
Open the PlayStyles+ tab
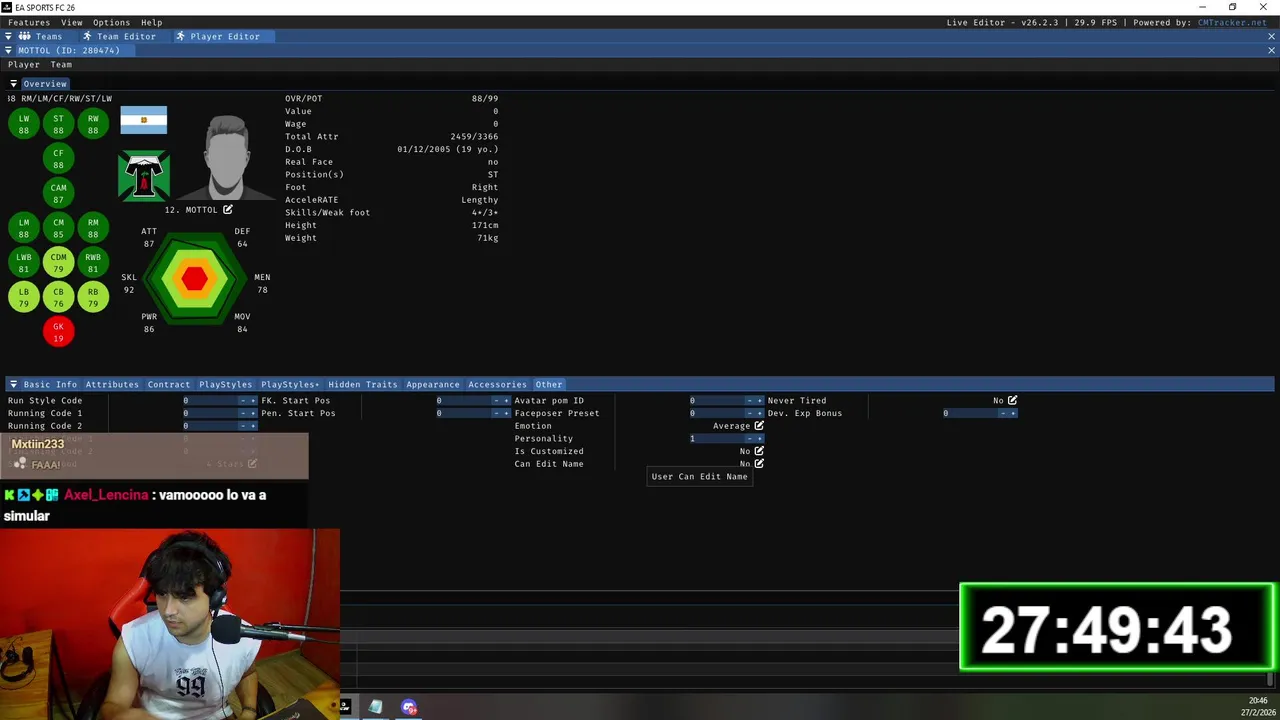coord(290,384)
